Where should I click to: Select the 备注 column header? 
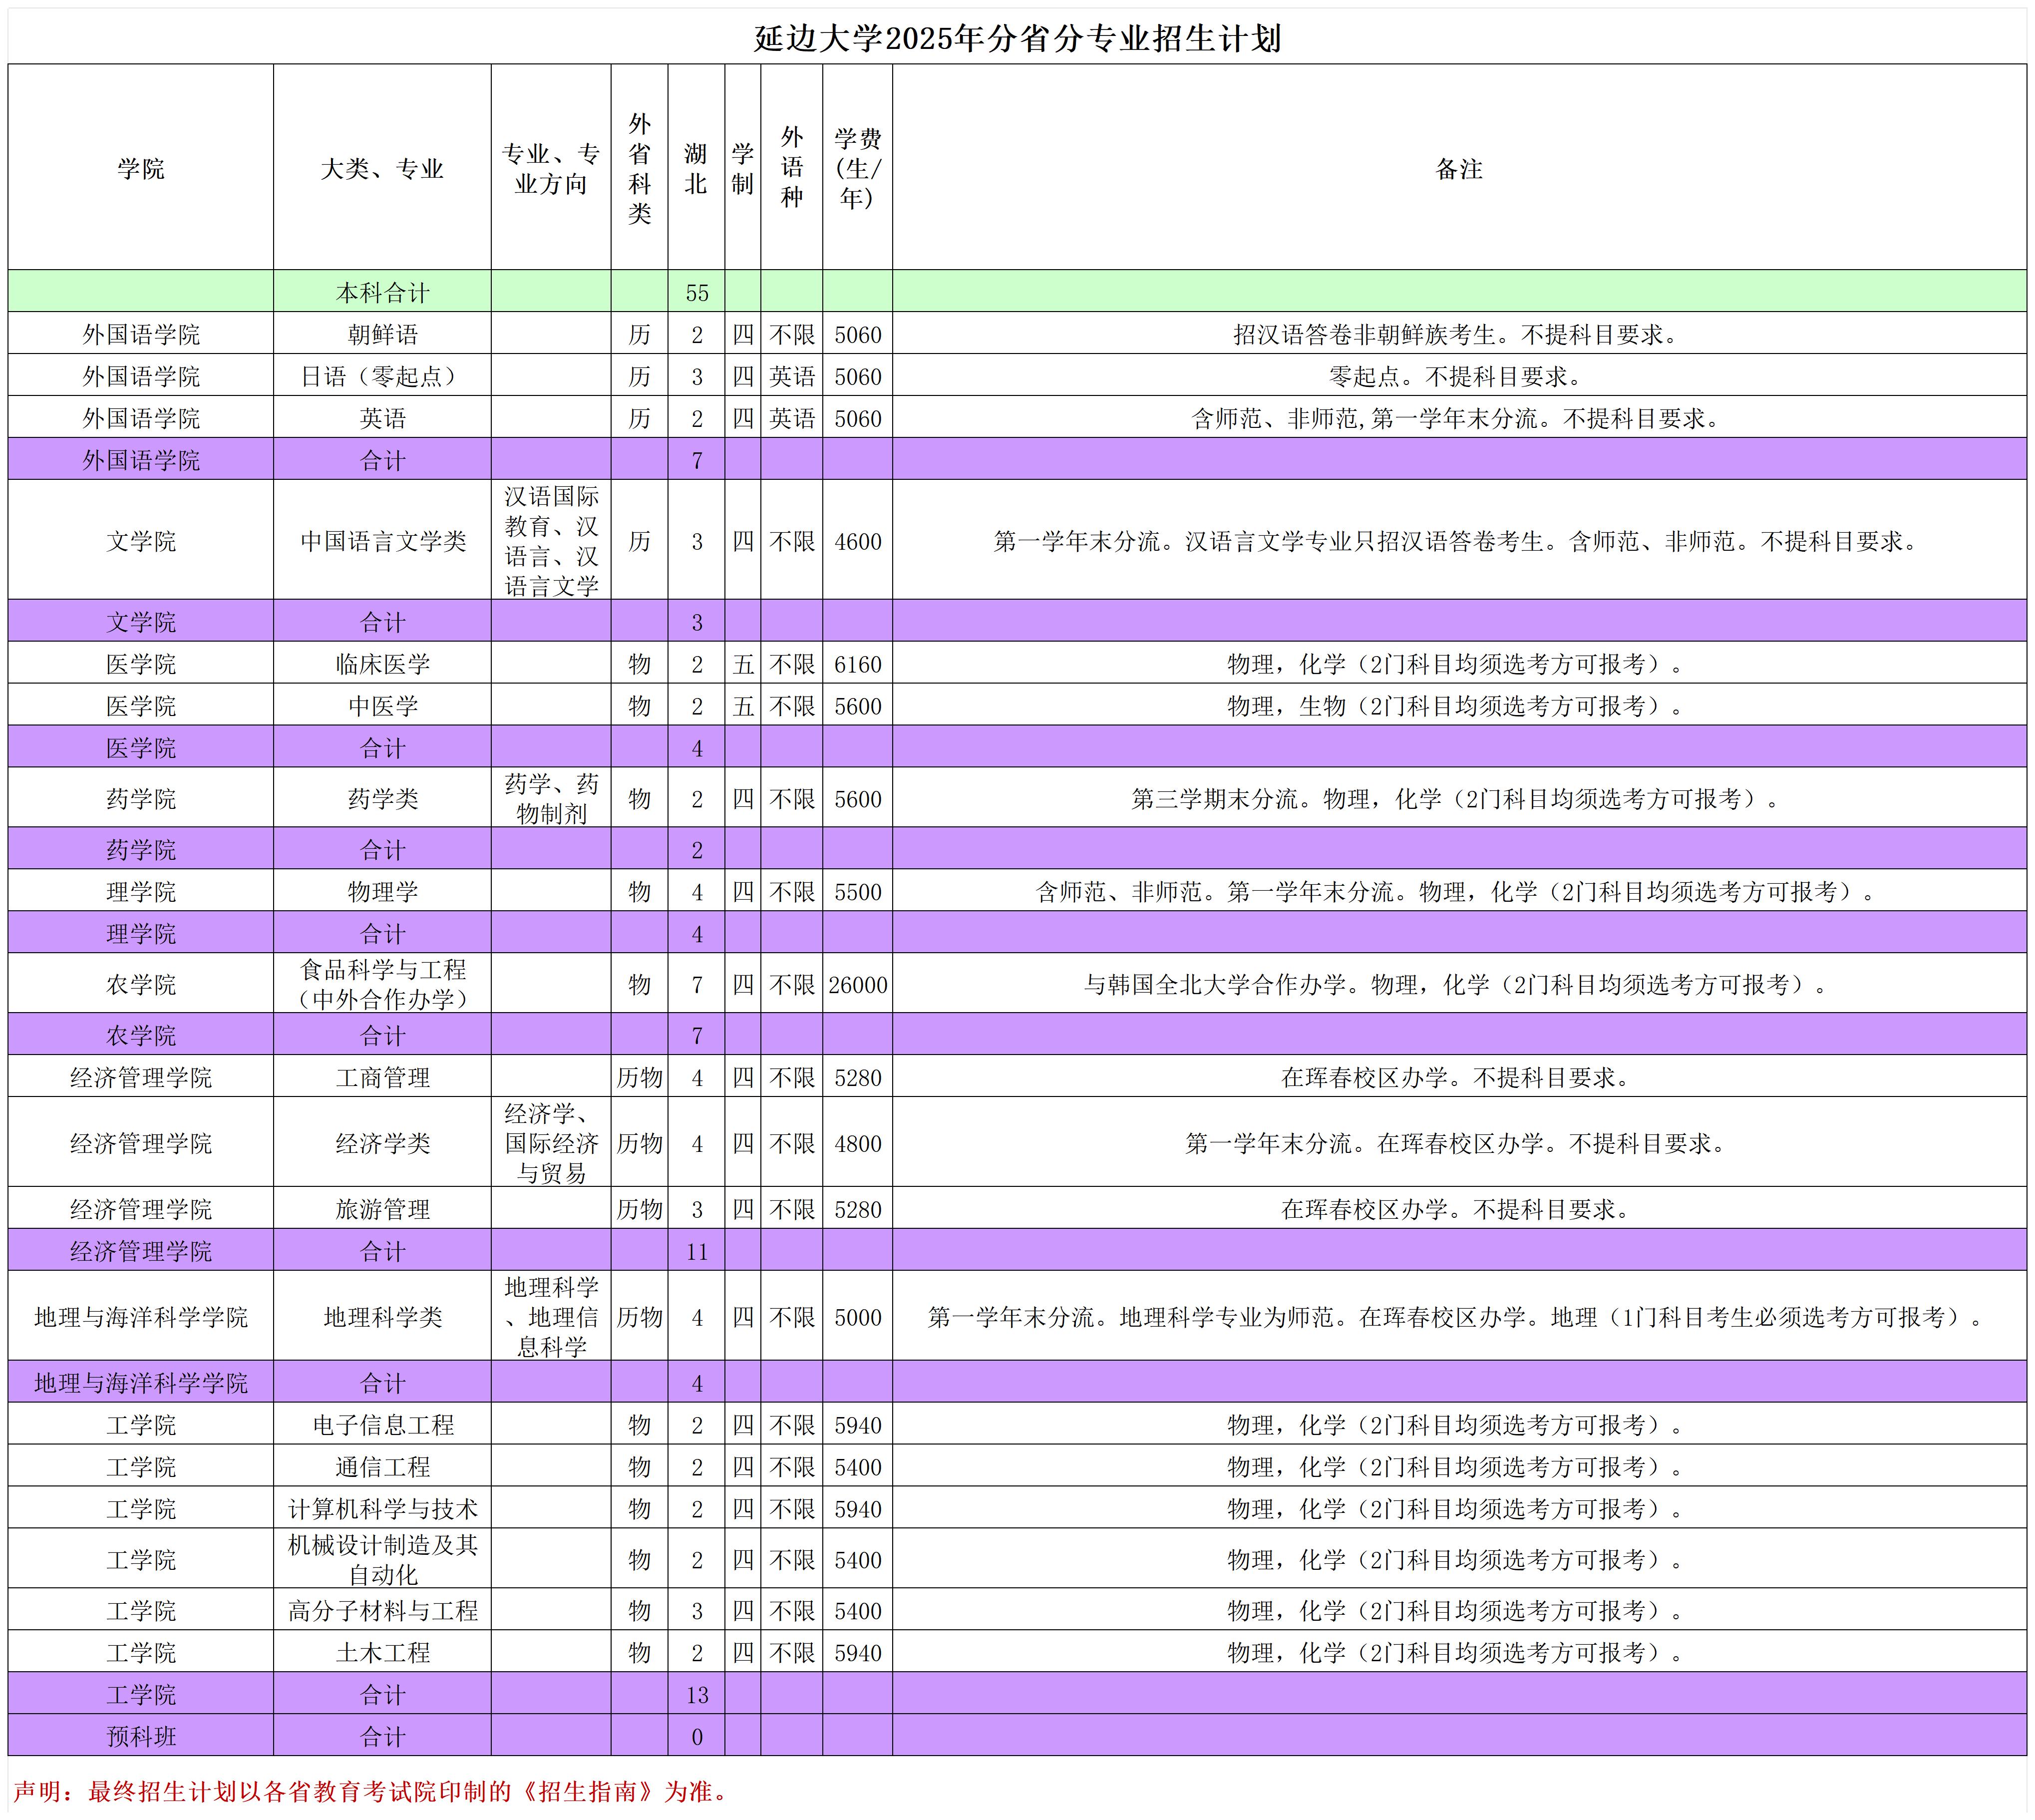[x=1459, y=168]
